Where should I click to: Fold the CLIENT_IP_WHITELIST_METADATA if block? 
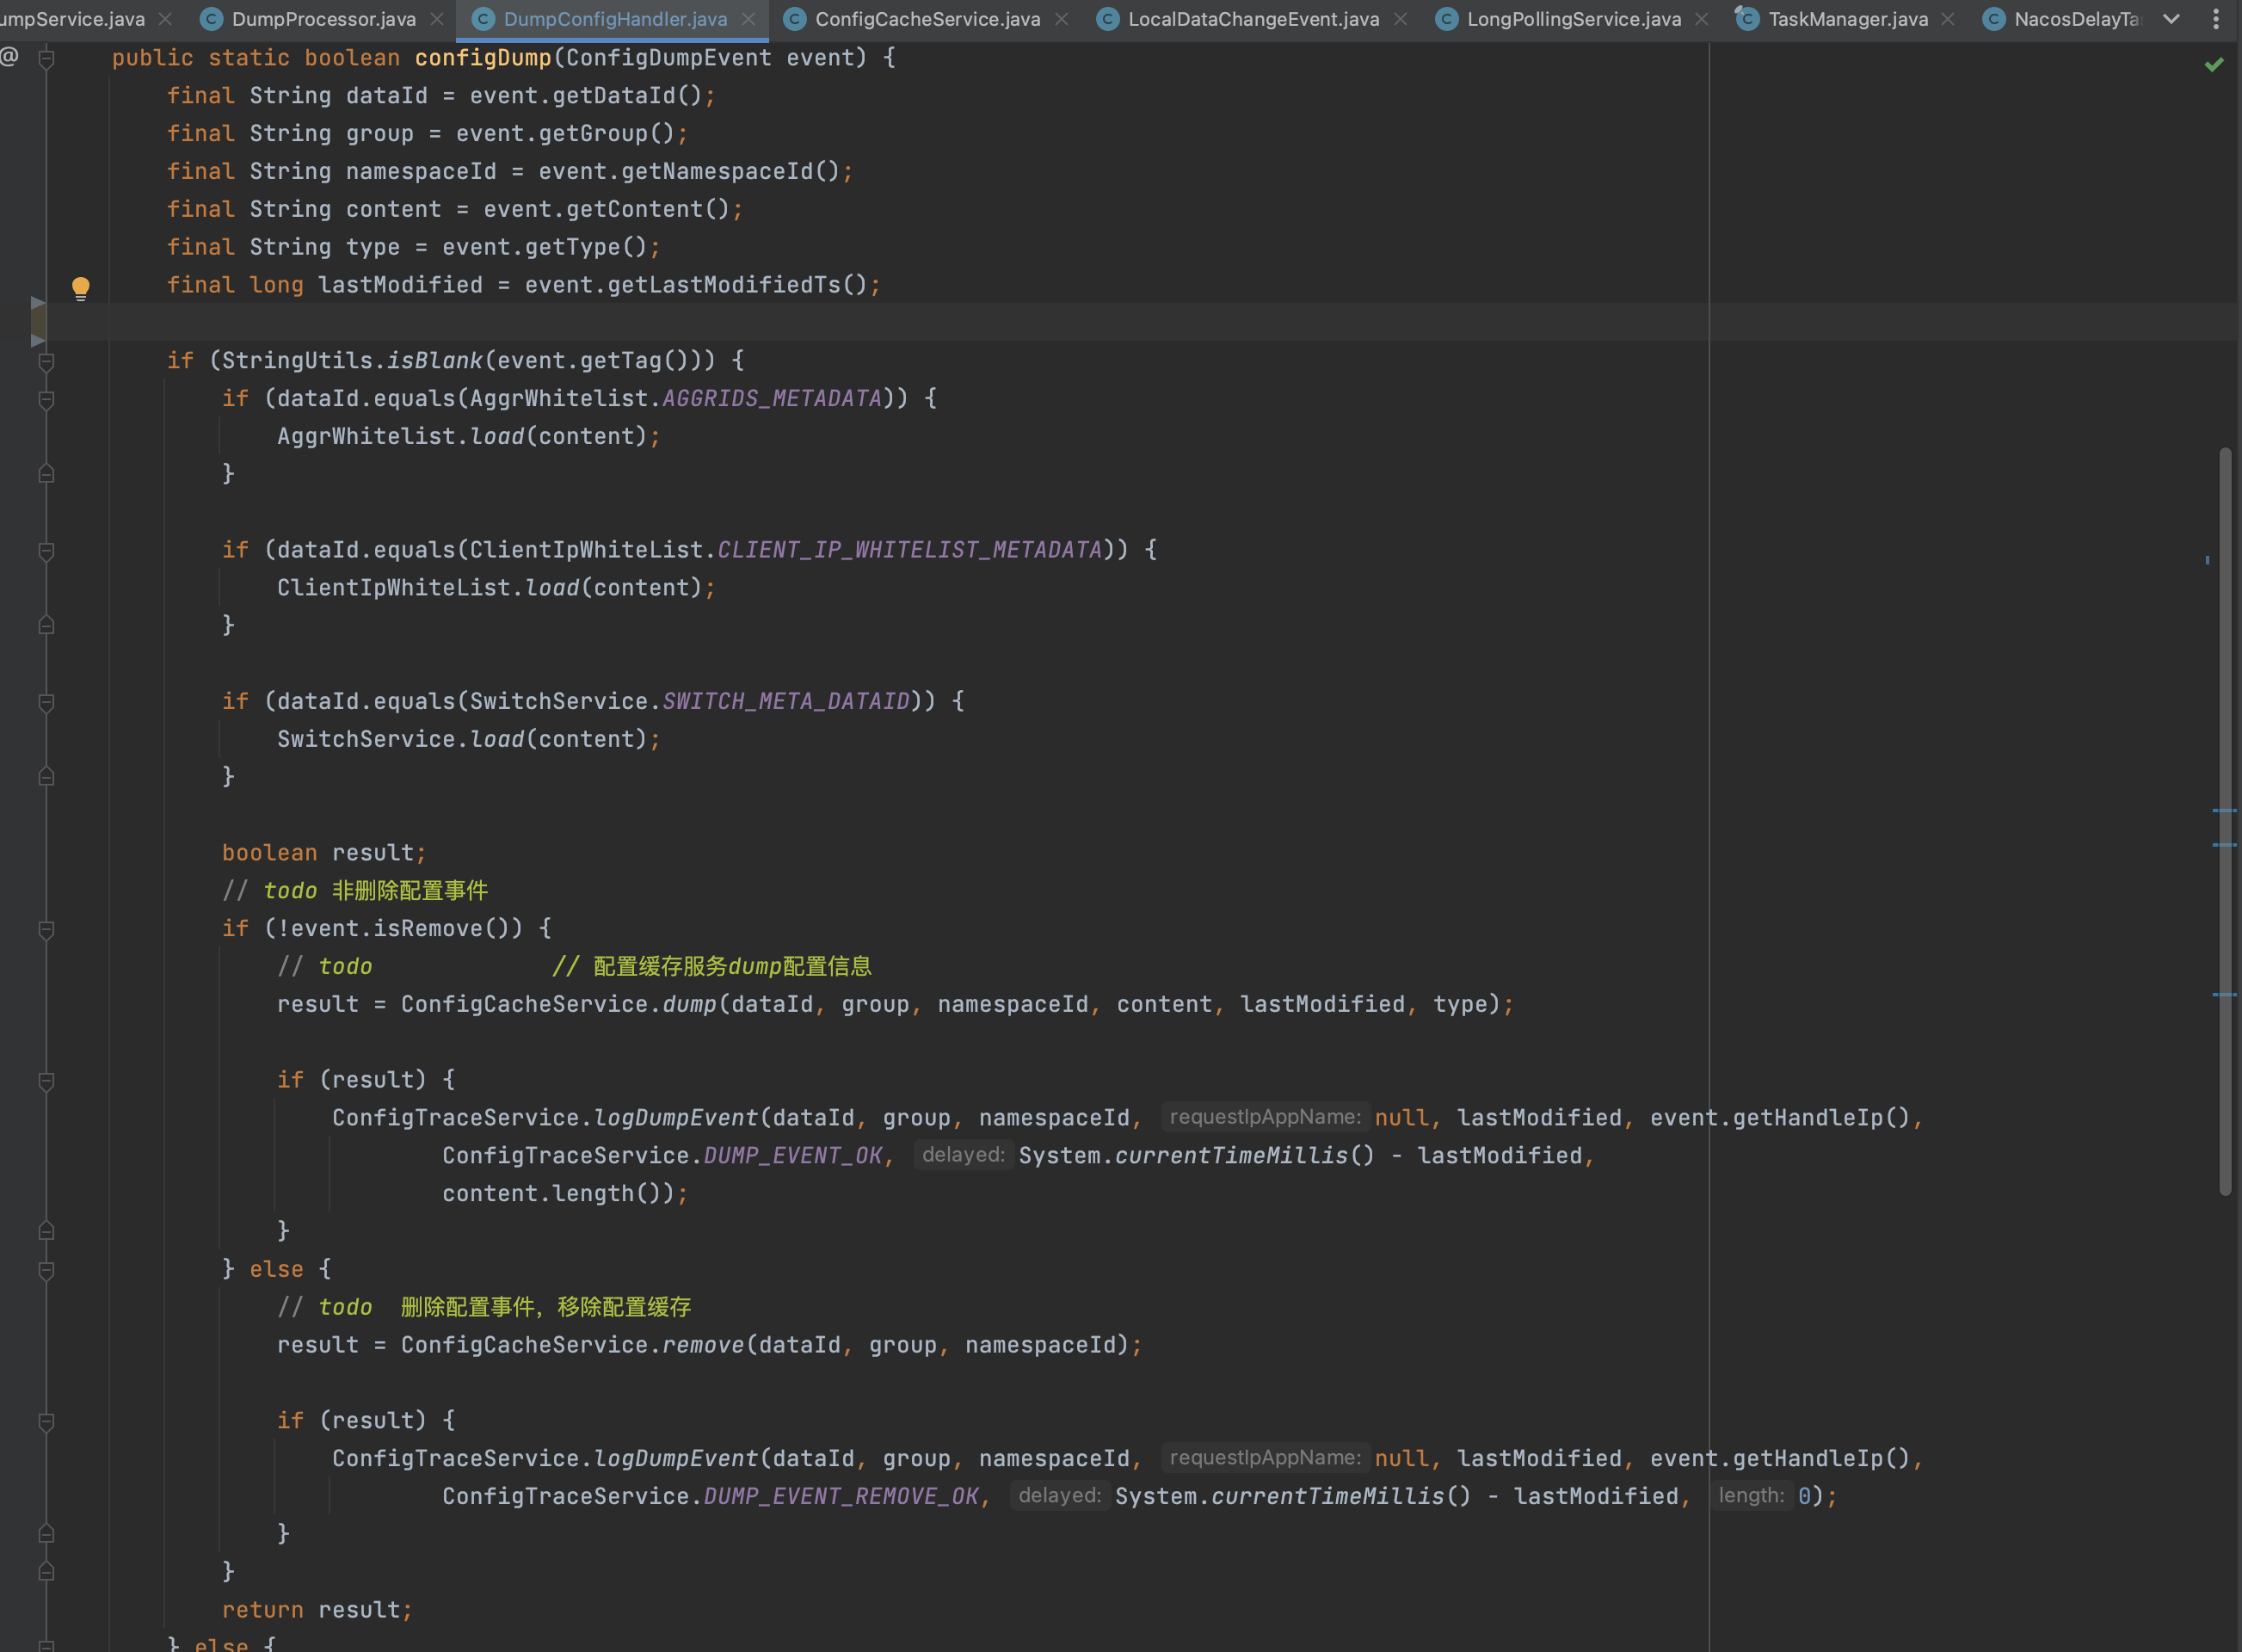[46, 551]
